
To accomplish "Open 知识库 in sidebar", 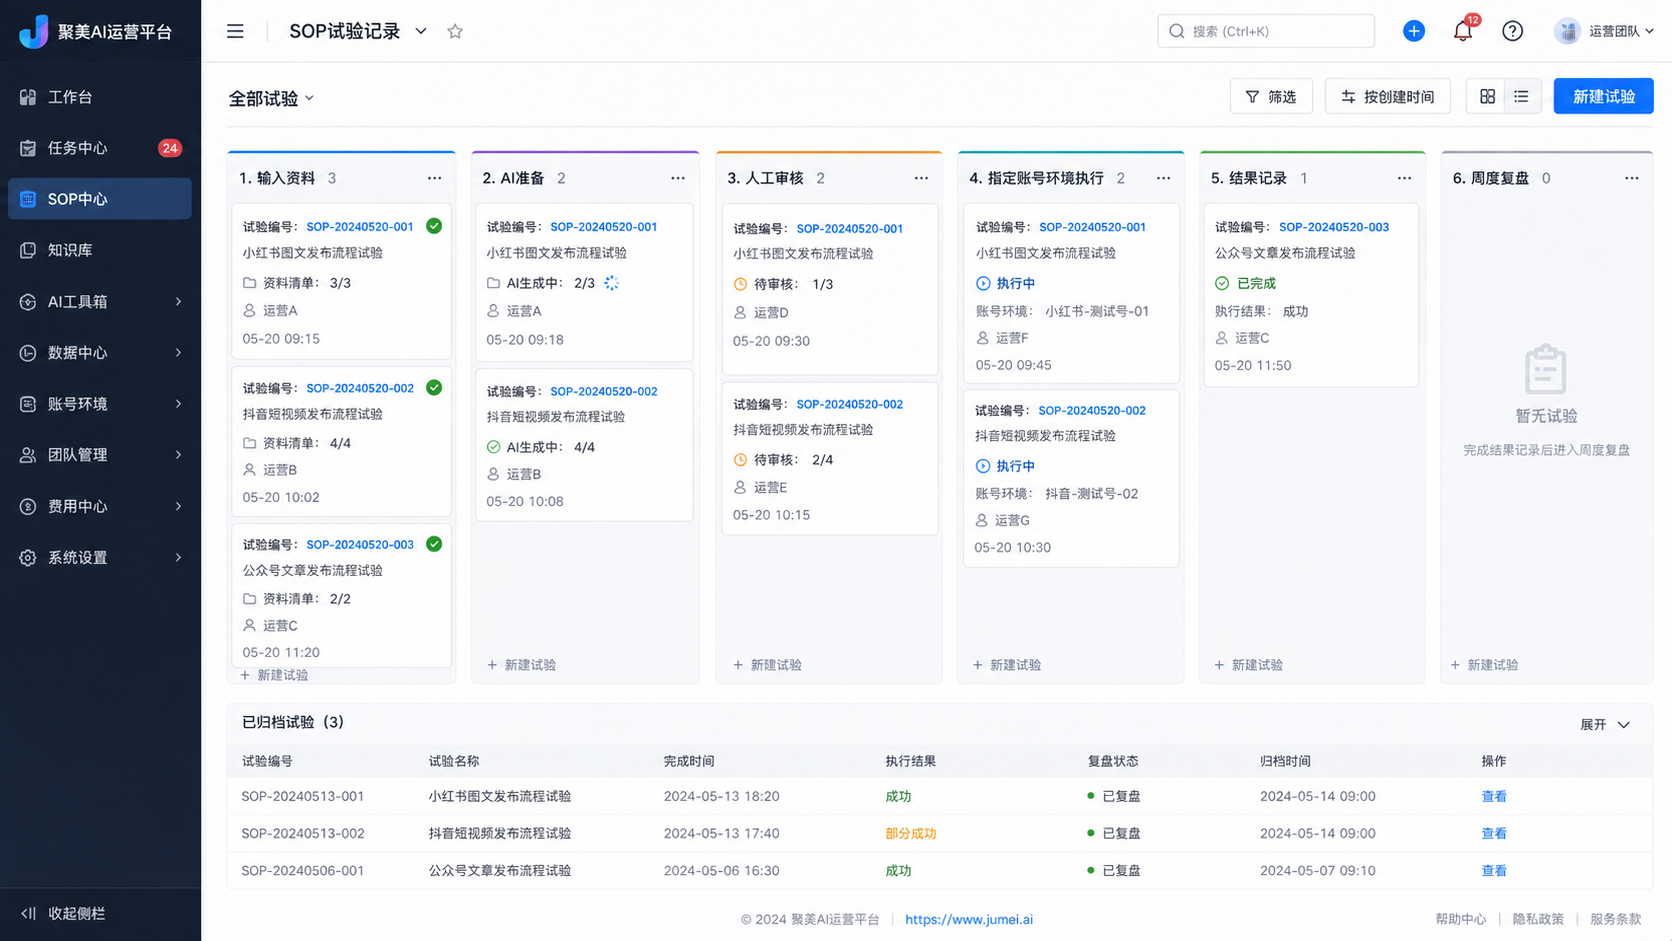I will pyautogui.click(x=100, y=249).
